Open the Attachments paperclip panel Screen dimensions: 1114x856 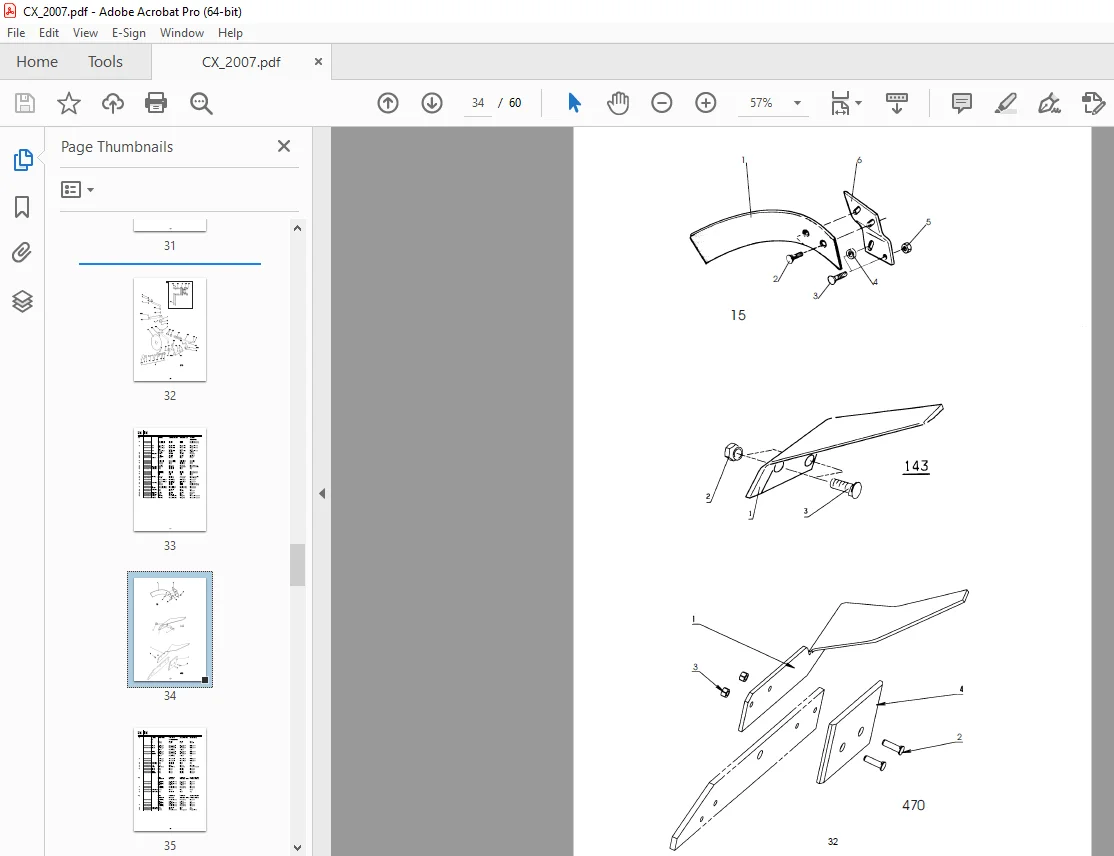(x=22, y=253)
